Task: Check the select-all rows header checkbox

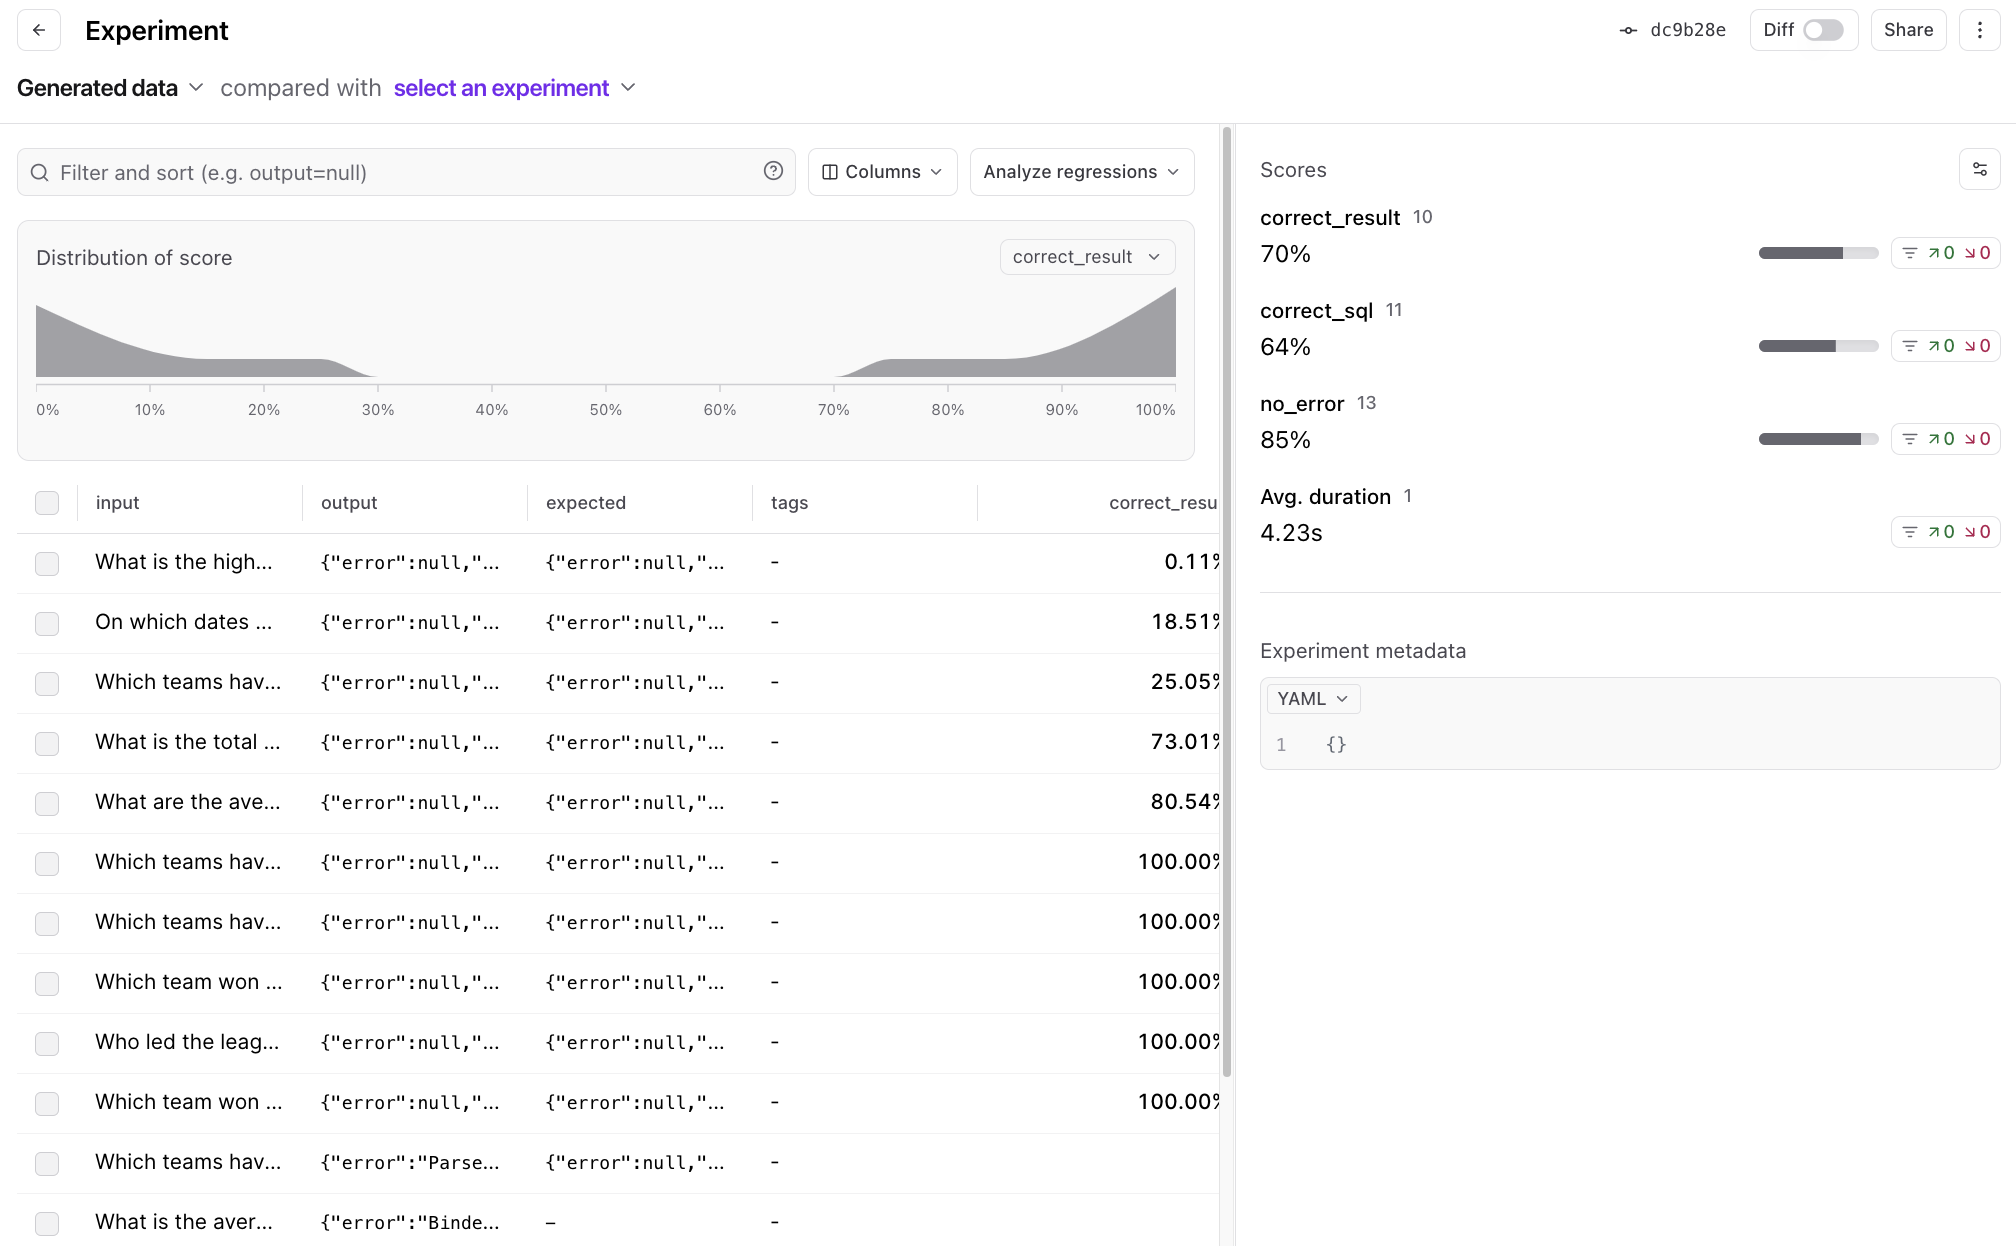Action: click(47, 503)
